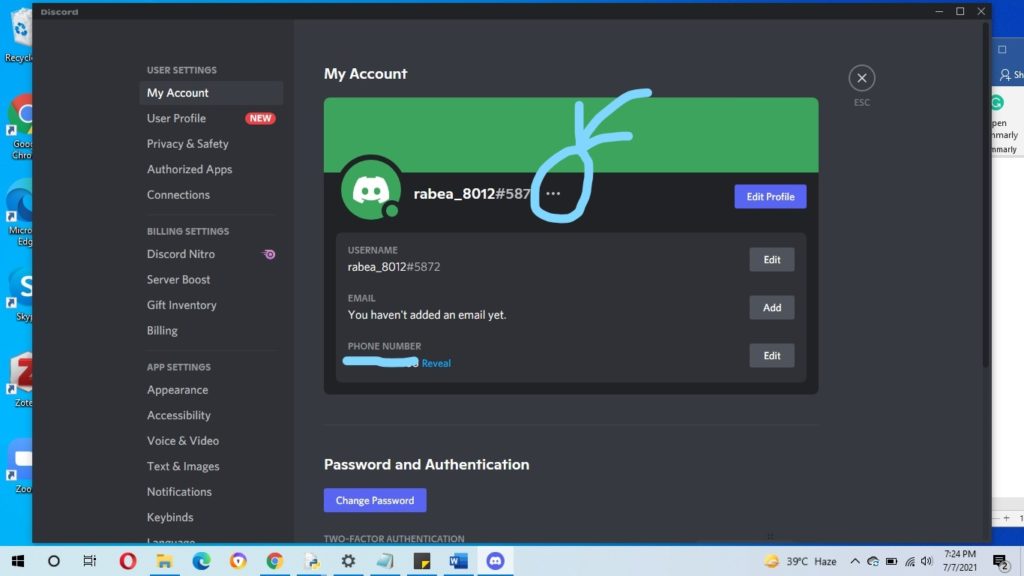The width and height of the screenshot is (1024, 576).
Task: Open Keybinds settings
Action: tap(211, 517)
